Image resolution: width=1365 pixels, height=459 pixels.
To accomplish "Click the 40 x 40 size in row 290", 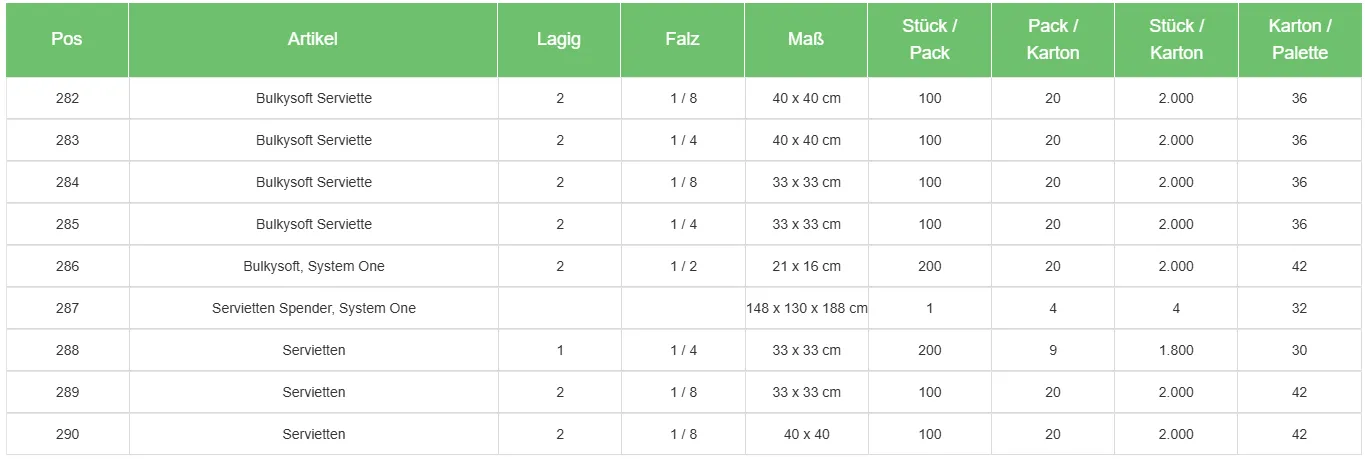I will coord(806,434).
